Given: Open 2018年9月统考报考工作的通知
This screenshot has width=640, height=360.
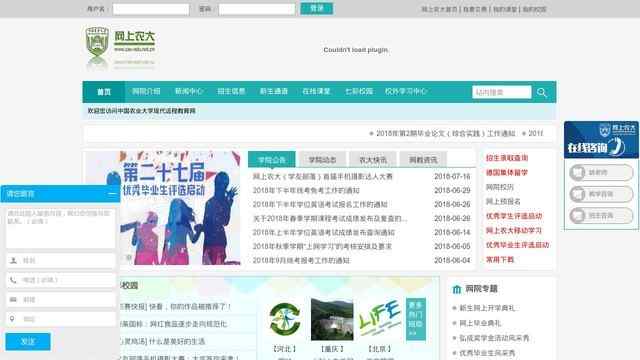Looking at the screenshot, I should [x=301, y=260].
